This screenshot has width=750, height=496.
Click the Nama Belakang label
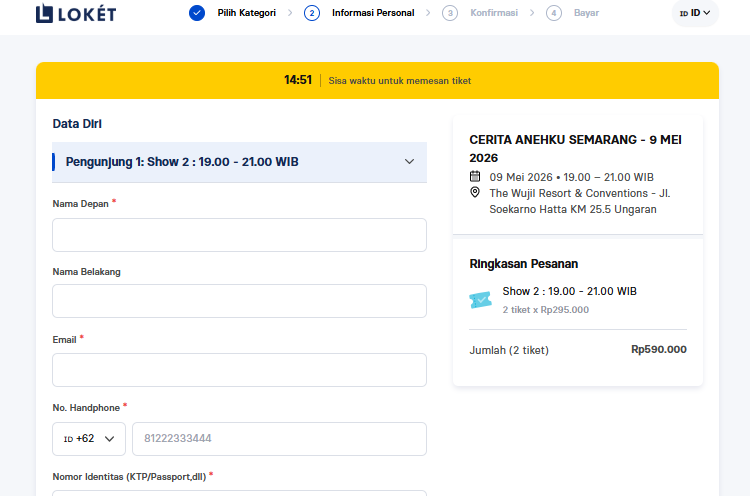[87, 272]
